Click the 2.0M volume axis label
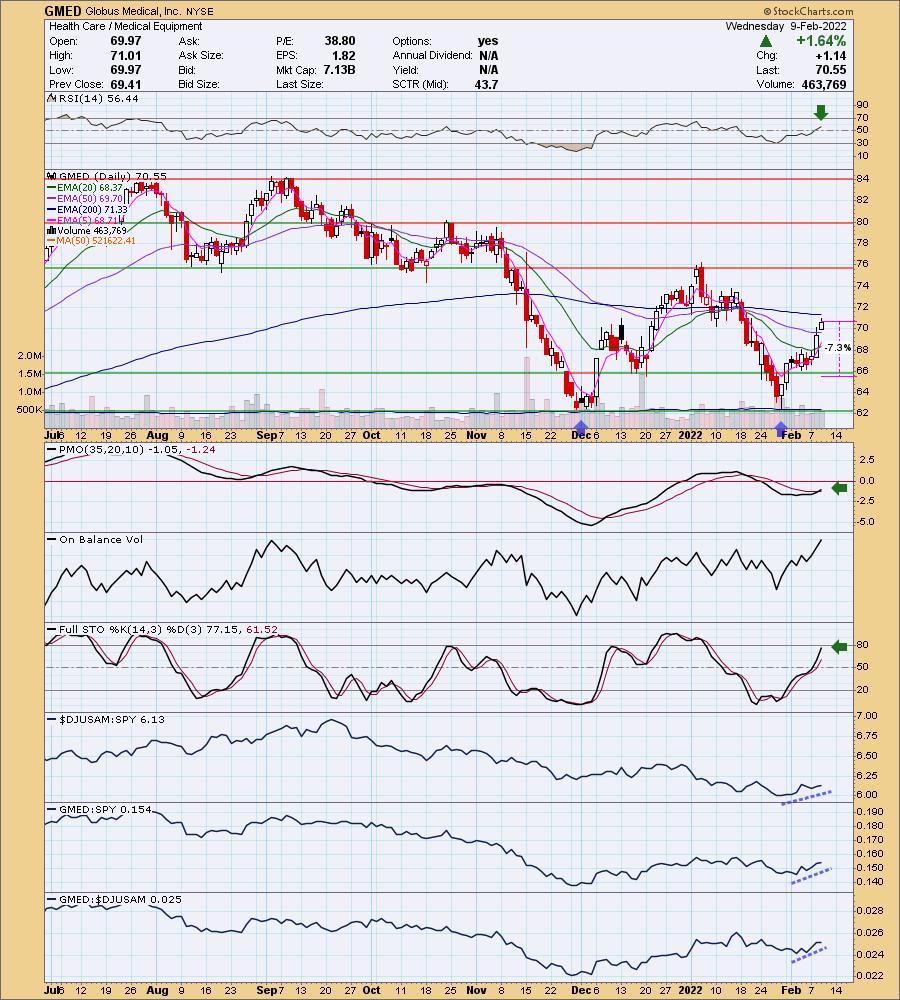Screen dimensions: 900x1000 point(30,356)
